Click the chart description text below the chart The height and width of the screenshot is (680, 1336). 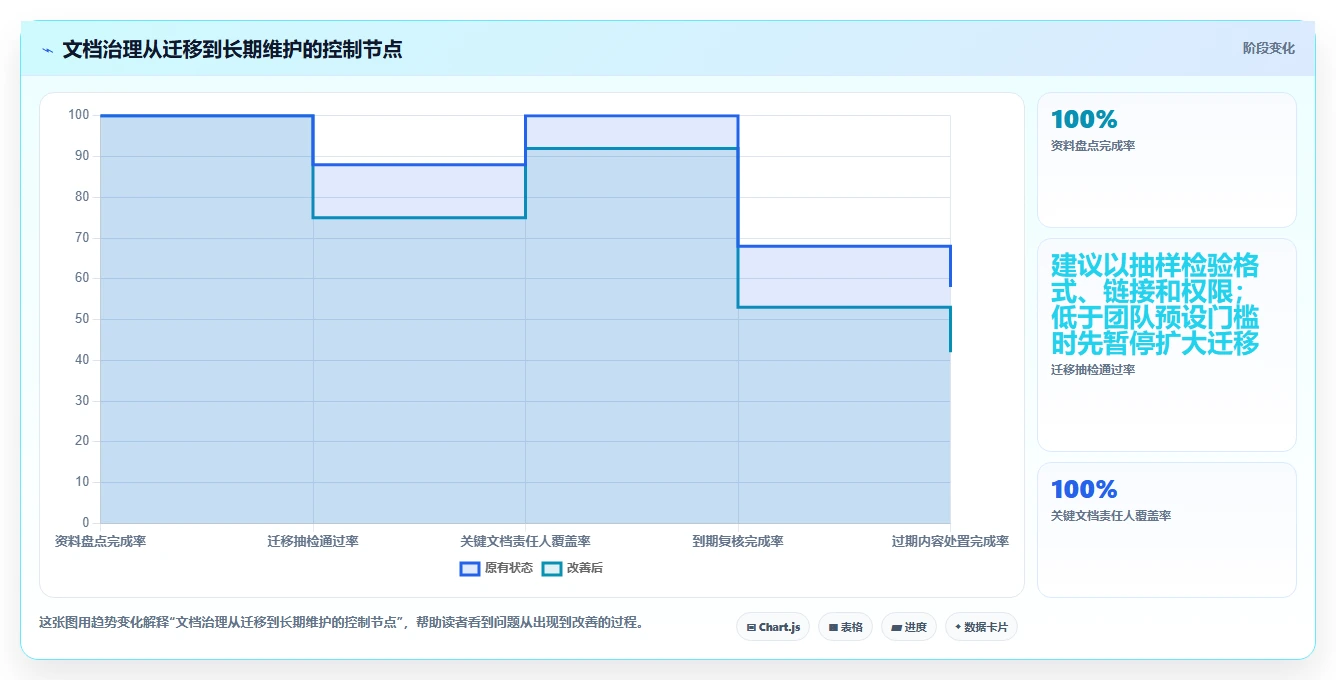[341, 622]
